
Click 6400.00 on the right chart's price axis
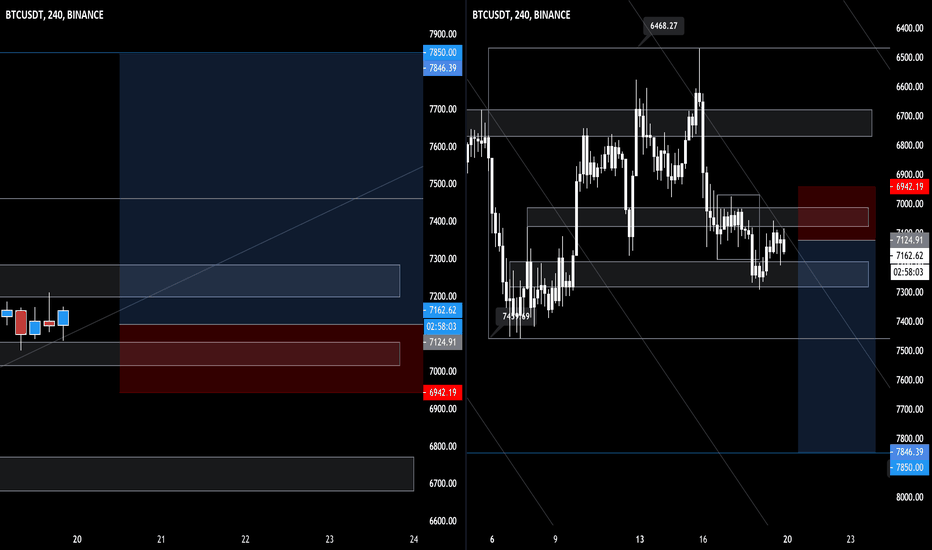point(909,28)
